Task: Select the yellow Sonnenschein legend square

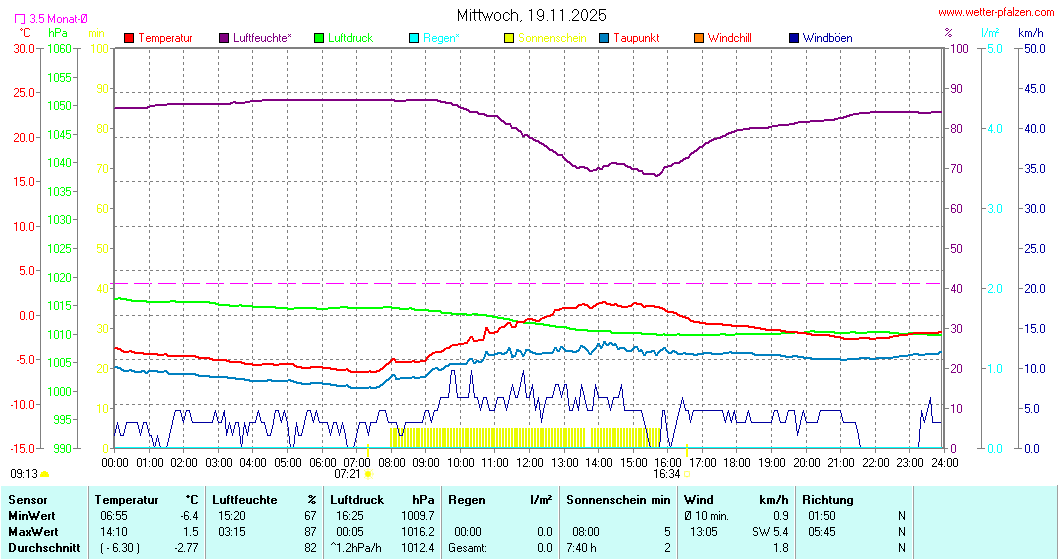Action: [509, 38]
